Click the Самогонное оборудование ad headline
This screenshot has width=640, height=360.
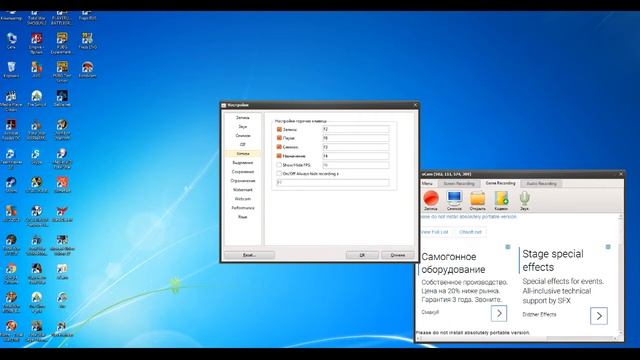[x=453, y=263]
